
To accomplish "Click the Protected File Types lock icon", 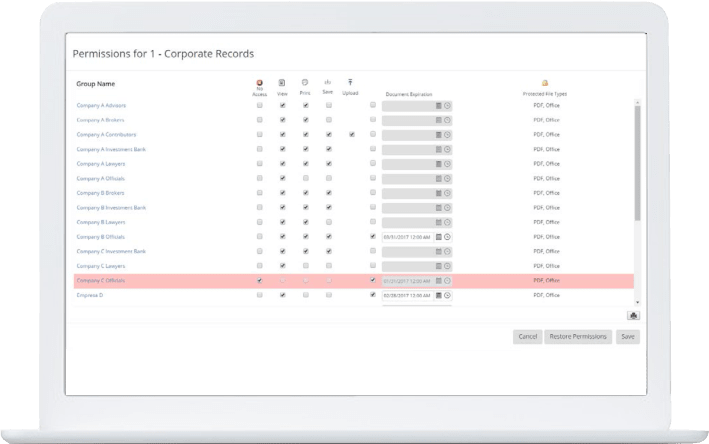I will click(545, 83).
